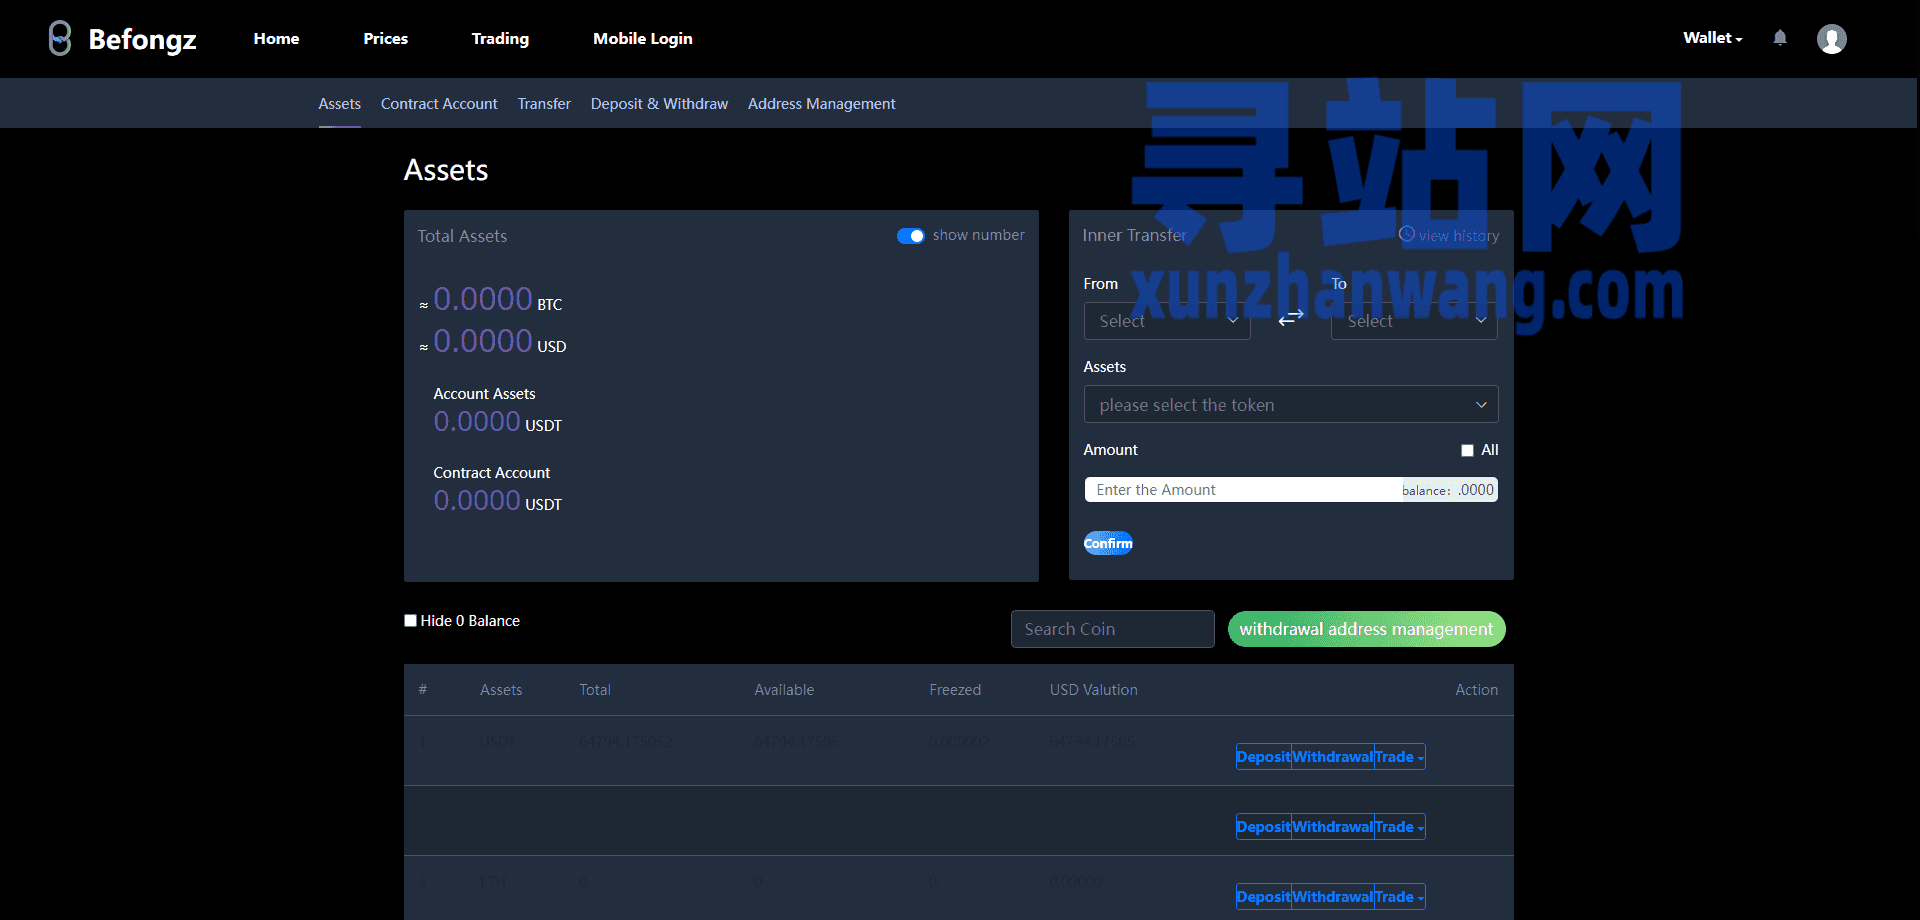Enable Hide 0 Balance checkbox
Viewport: 1920px width, 920px height.
(x=410, y=621)
